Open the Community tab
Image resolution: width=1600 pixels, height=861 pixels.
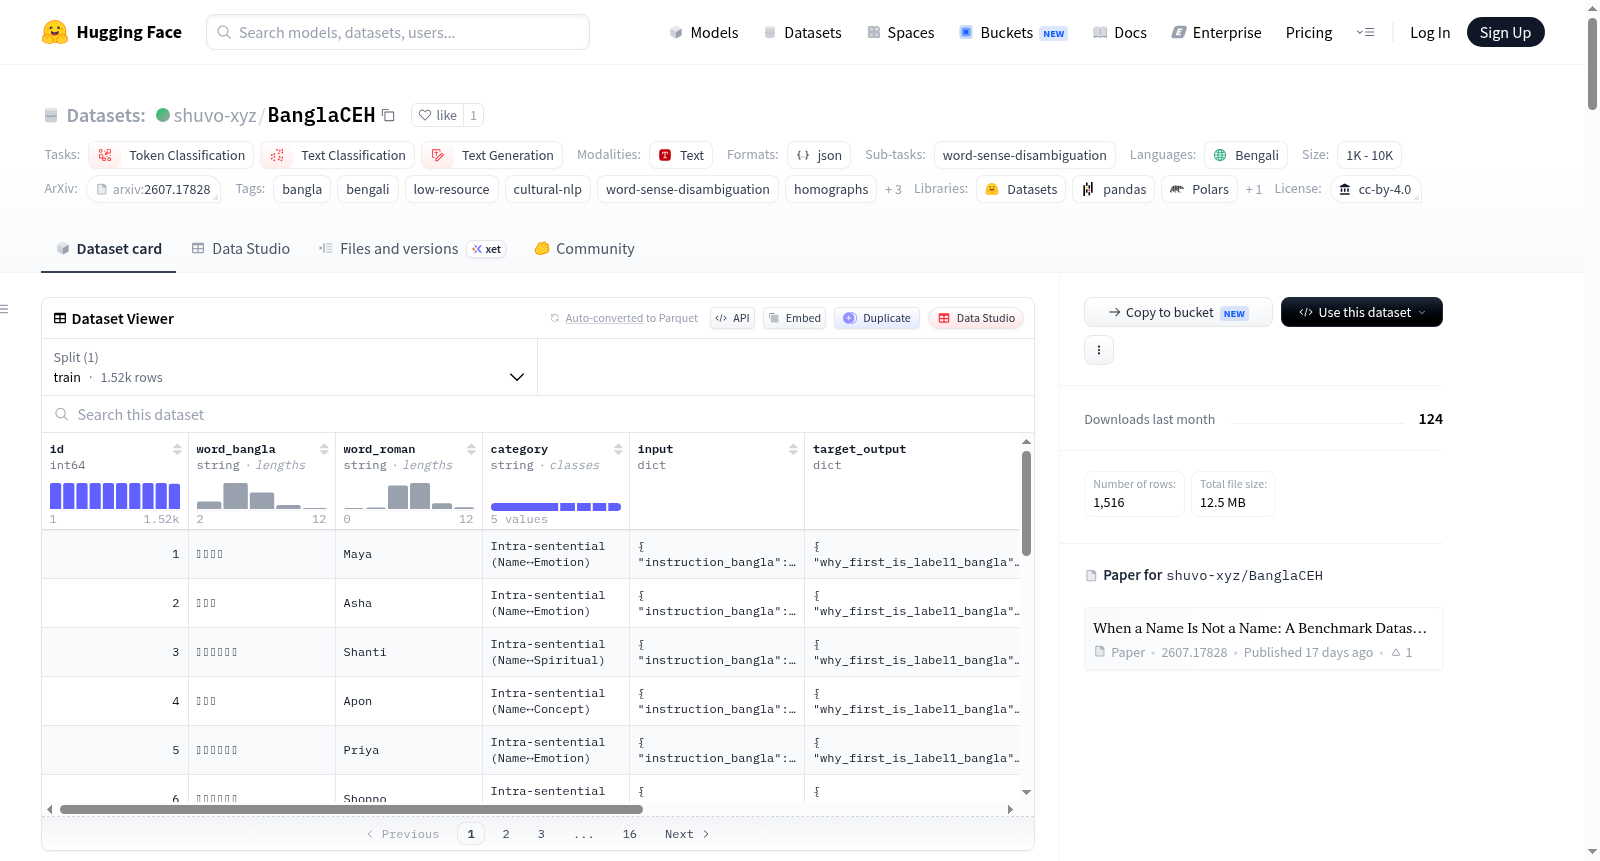tap(585, 249)
